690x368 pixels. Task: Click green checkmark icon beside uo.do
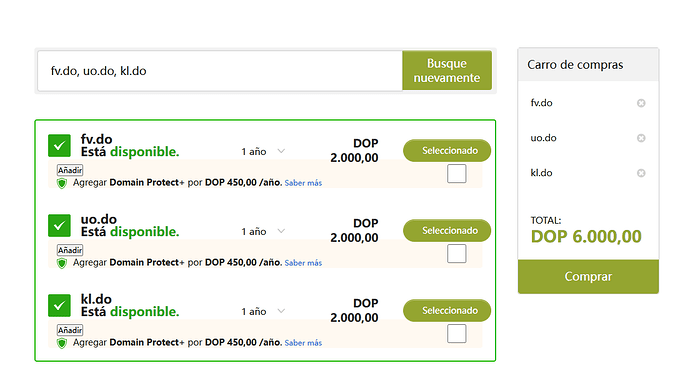[59, 226]
